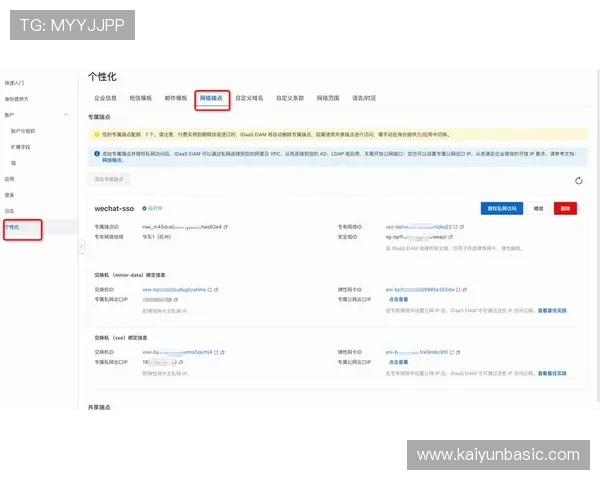Open 快速入门 in the sidebar
Viewport: 600px width, 480px height.
(14, 83)
